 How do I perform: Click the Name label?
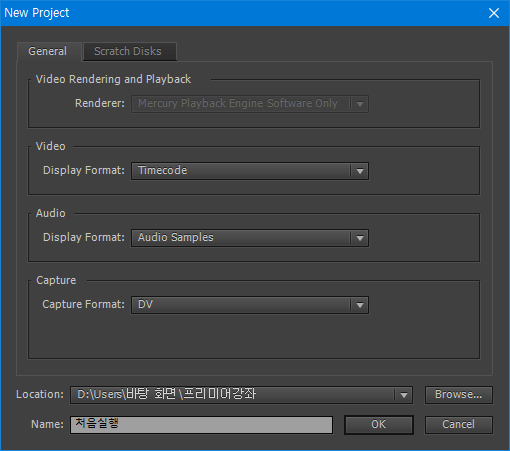(x=47, y=424)
